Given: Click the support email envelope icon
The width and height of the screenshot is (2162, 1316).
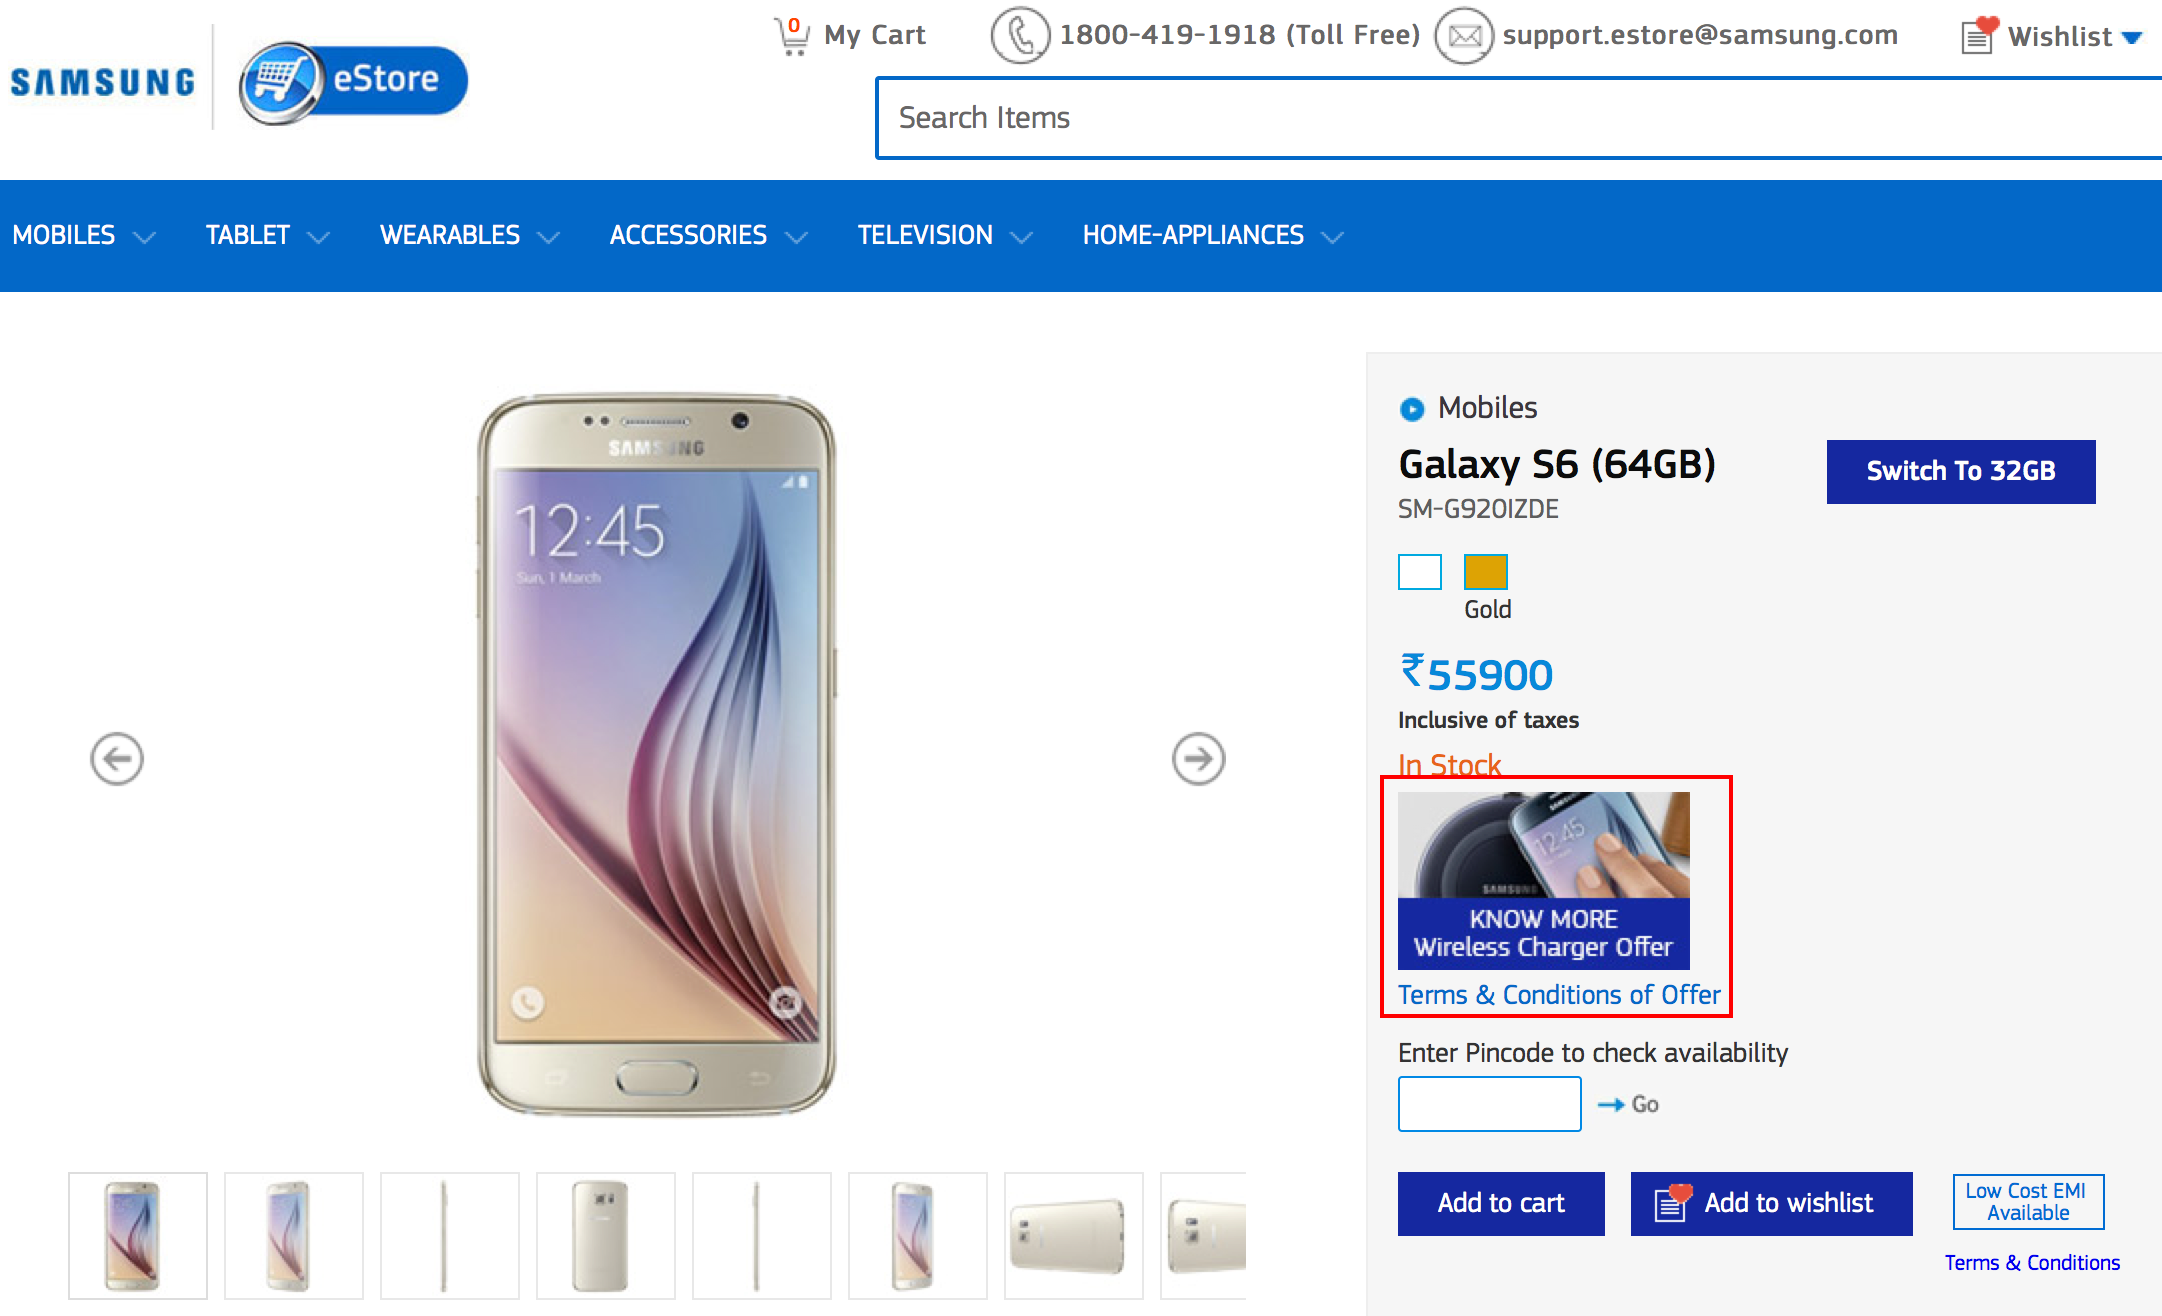Looking at the screenshot, I should coord(1463,36).
